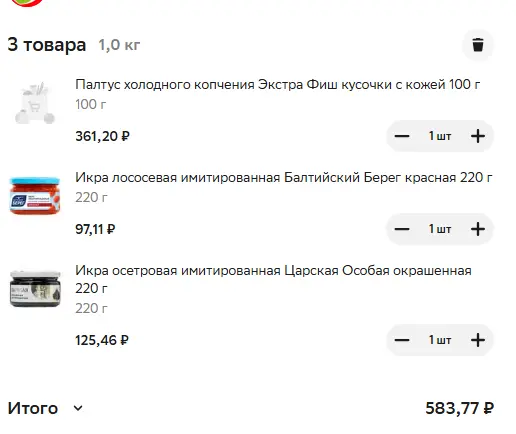Click the 1 шт quantity for red caviar
The height and width of the screenshot is (434, 516).
440,229
